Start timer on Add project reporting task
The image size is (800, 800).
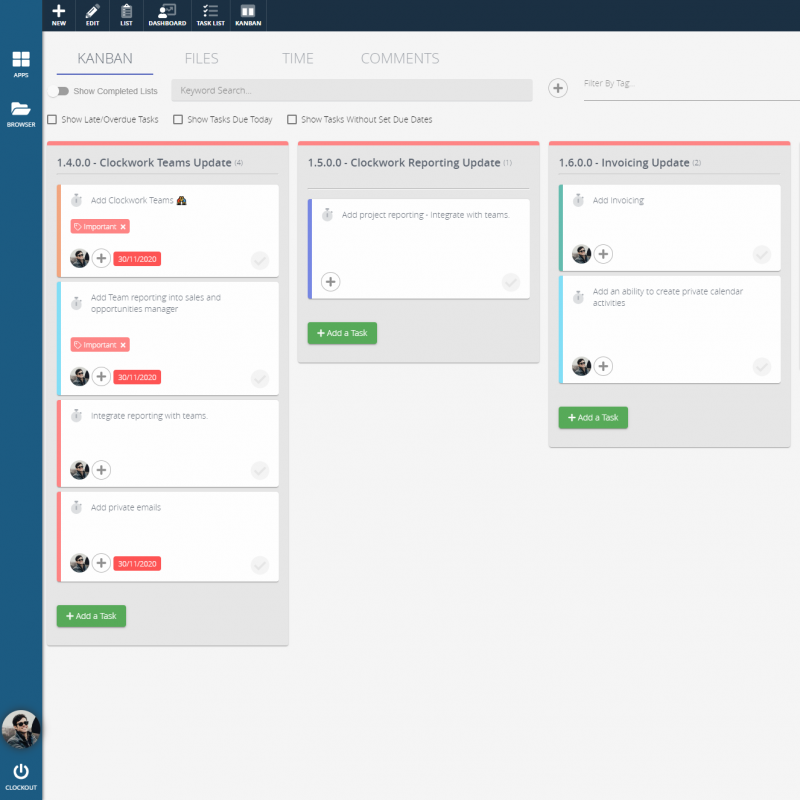point(328,215)
